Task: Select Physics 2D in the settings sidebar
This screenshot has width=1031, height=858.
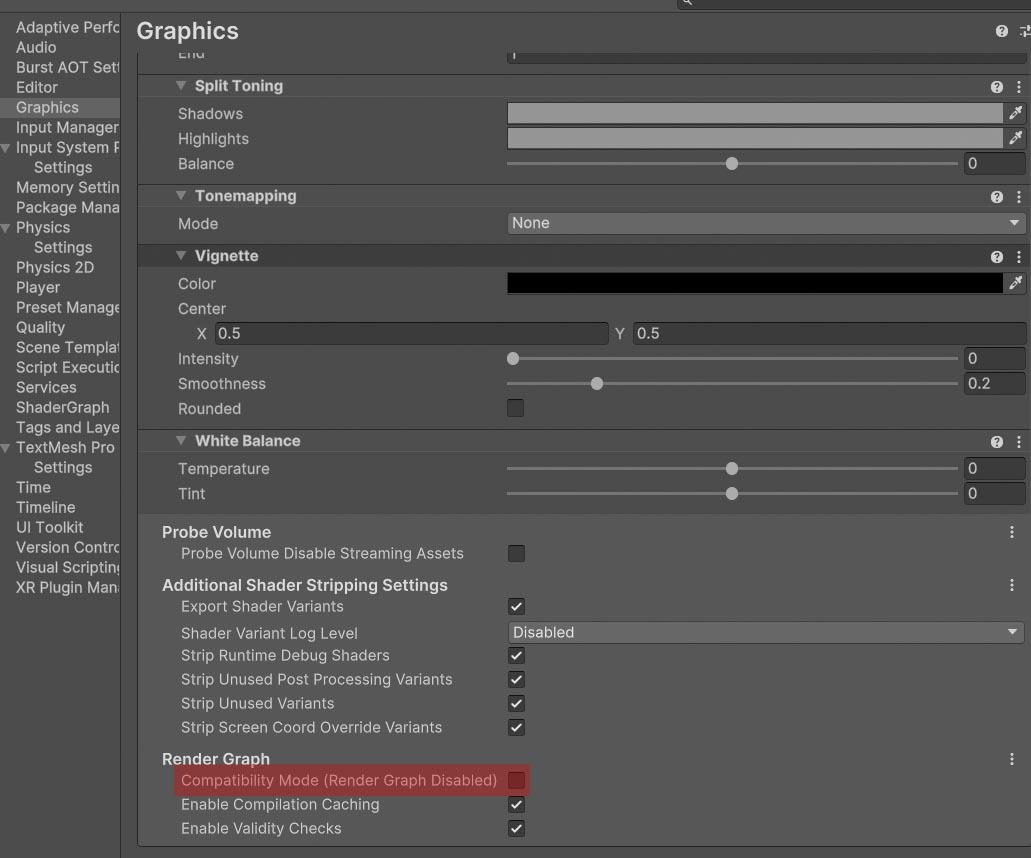Action: (55, 267)
